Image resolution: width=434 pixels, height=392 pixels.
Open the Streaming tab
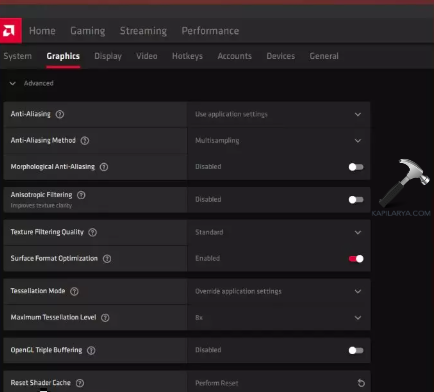(143, 31)
